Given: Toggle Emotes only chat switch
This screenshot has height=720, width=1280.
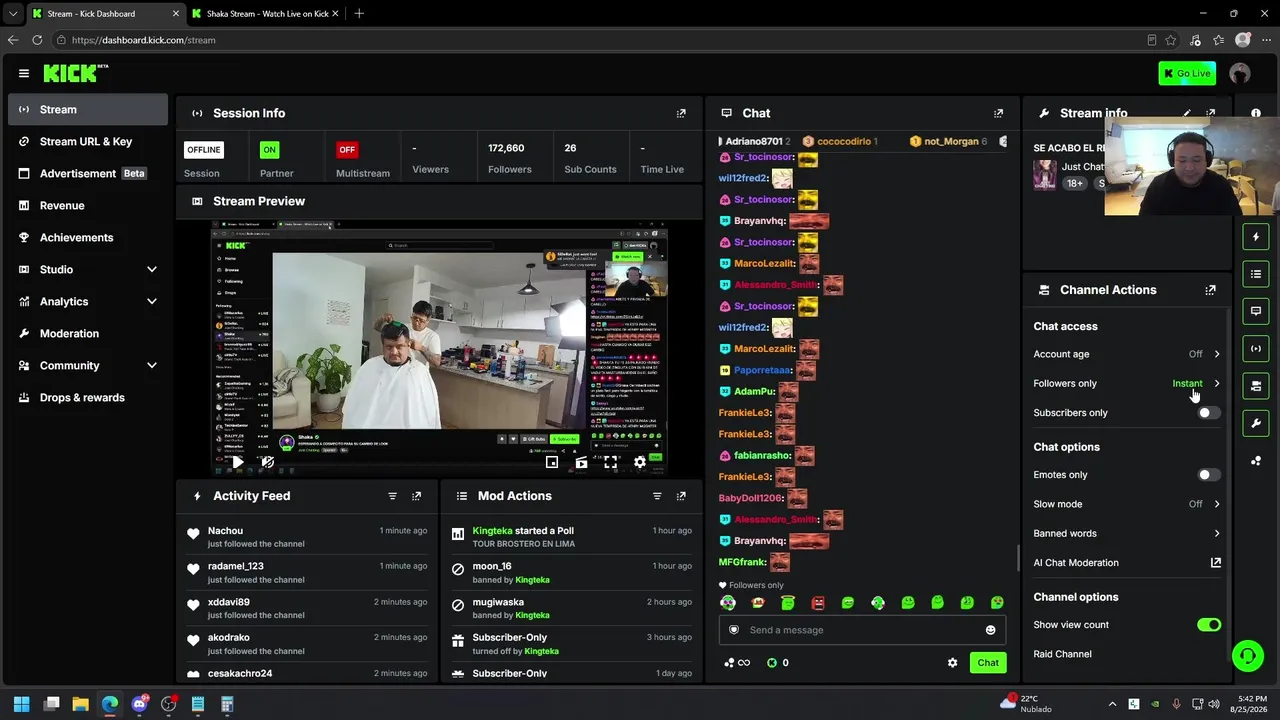Looking at the screenshot, I should pyautogui.click(x=1209, y=475).
